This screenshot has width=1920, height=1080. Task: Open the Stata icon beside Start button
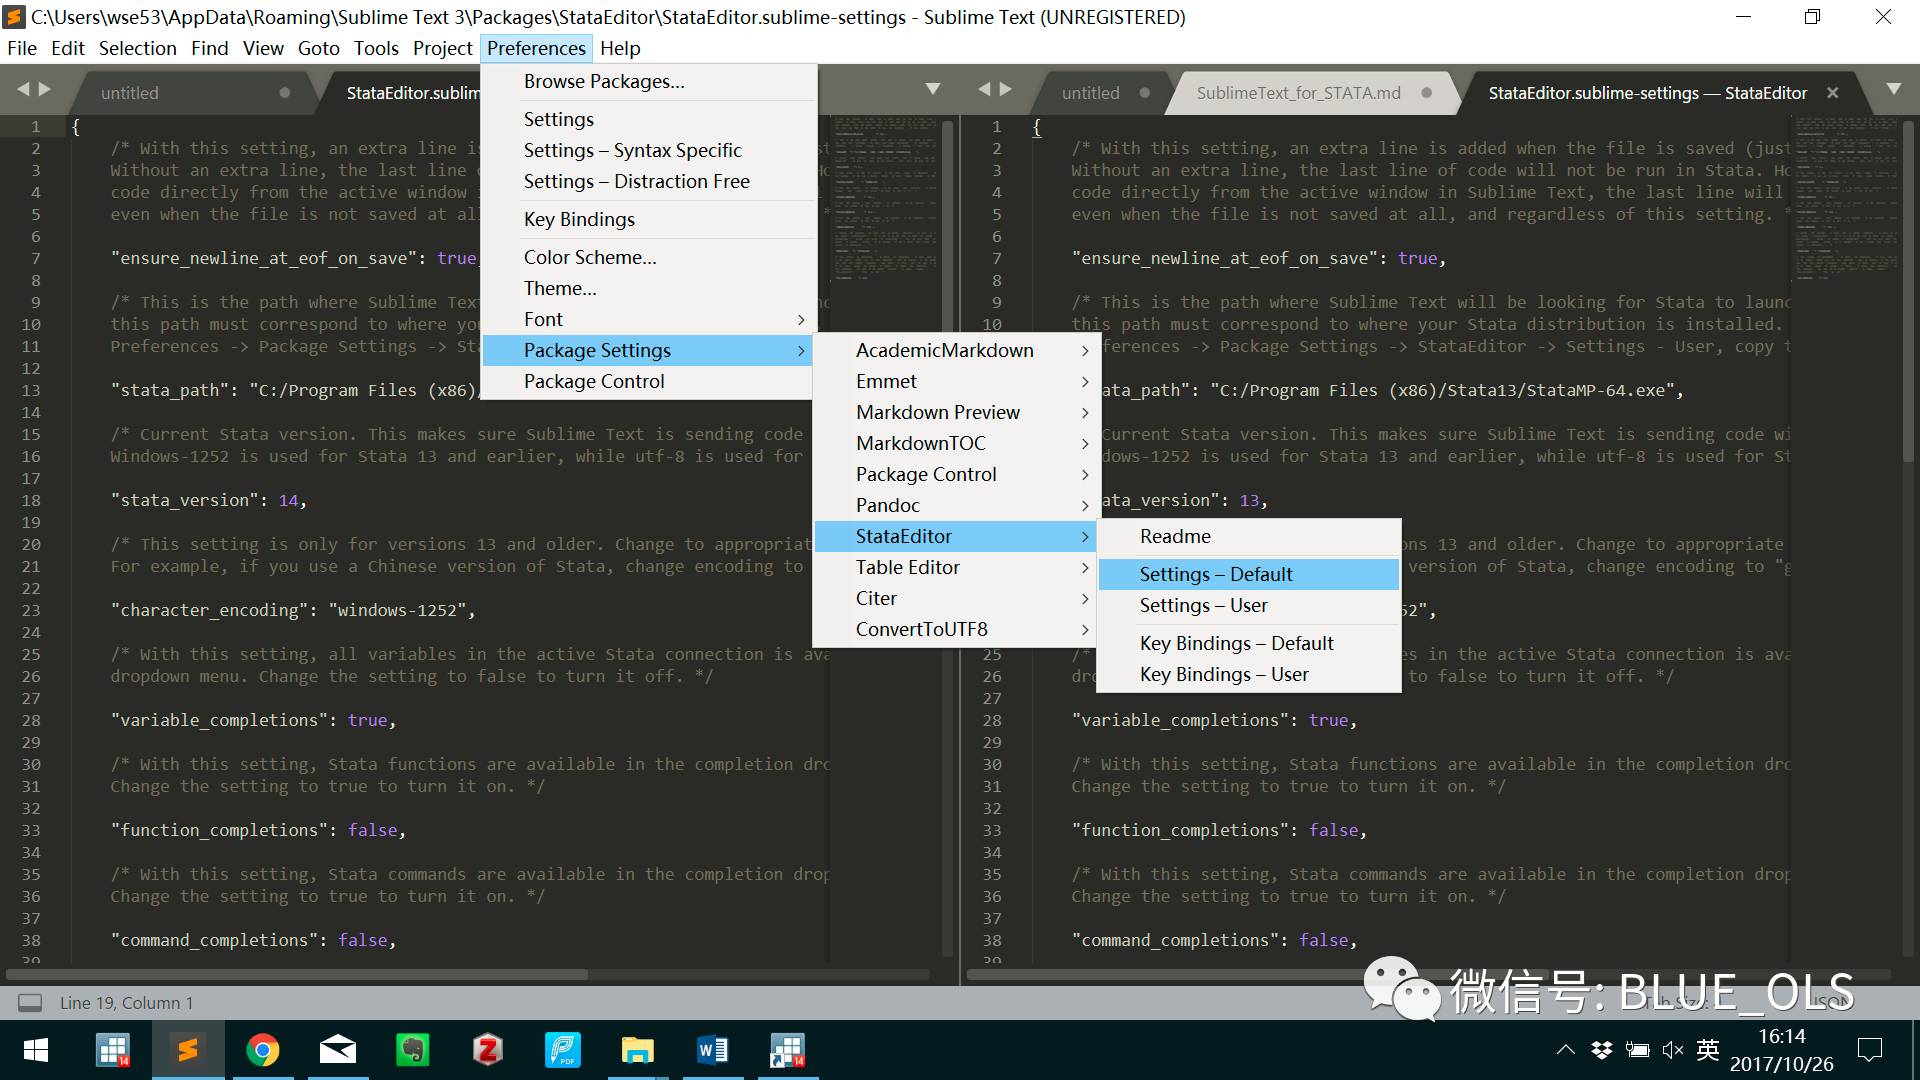pos(113,1050)
